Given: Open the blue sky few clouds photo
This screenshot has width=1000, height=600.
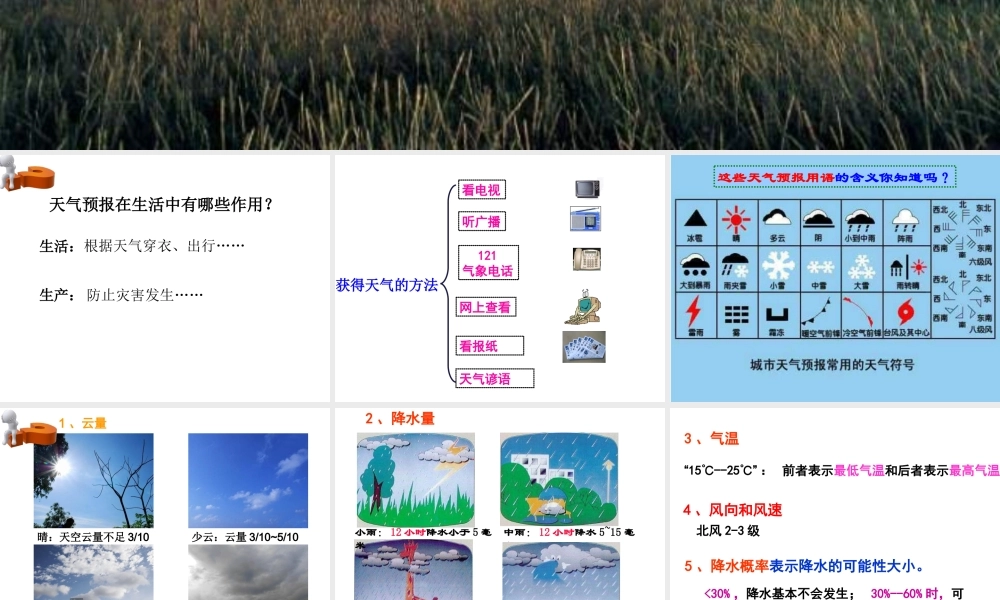Looking at the screenshot, I should pos(248,481).
